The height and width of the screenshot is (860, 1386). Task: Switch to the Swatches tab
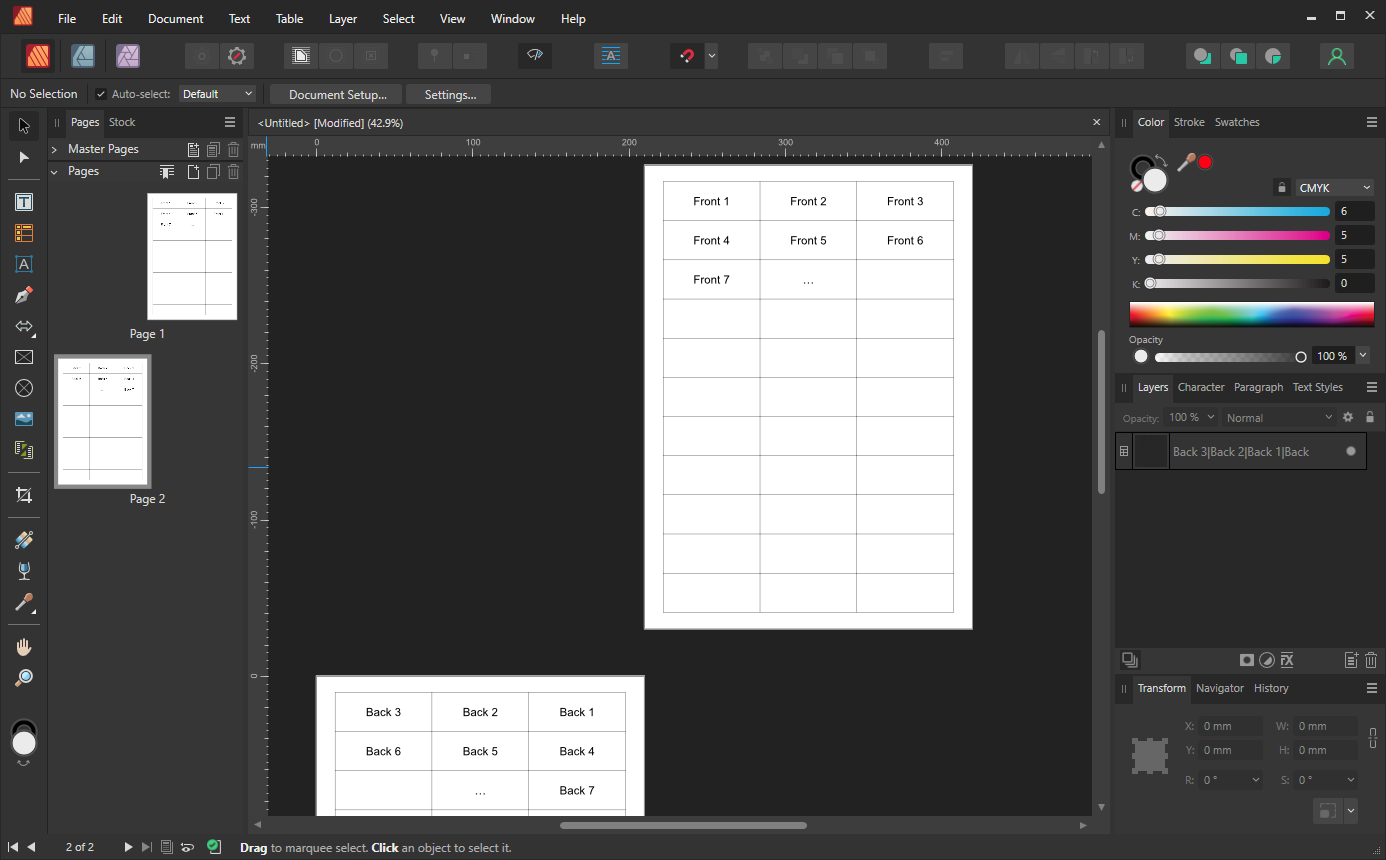[1237, 122]
